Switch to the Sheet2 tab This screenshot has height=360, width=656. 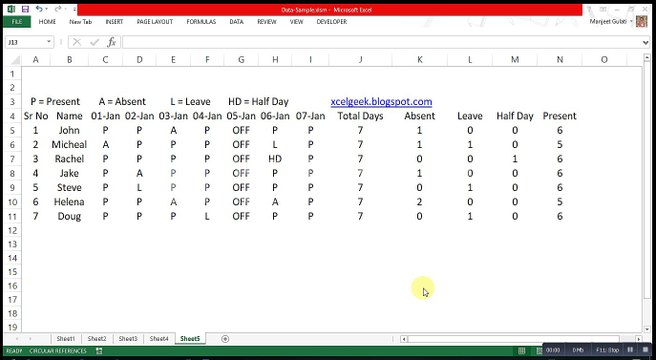97,339
